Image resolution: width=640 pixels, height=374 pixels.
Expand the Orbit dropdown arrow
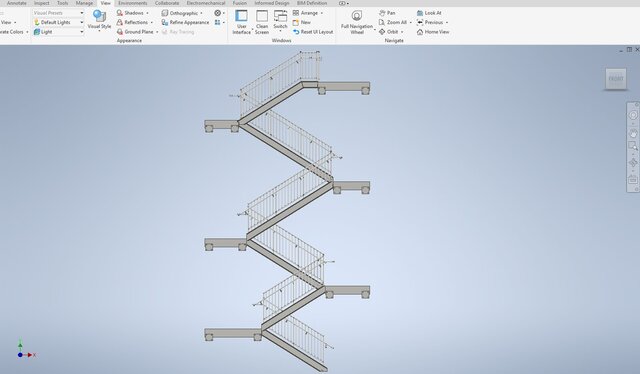[402, 32]
